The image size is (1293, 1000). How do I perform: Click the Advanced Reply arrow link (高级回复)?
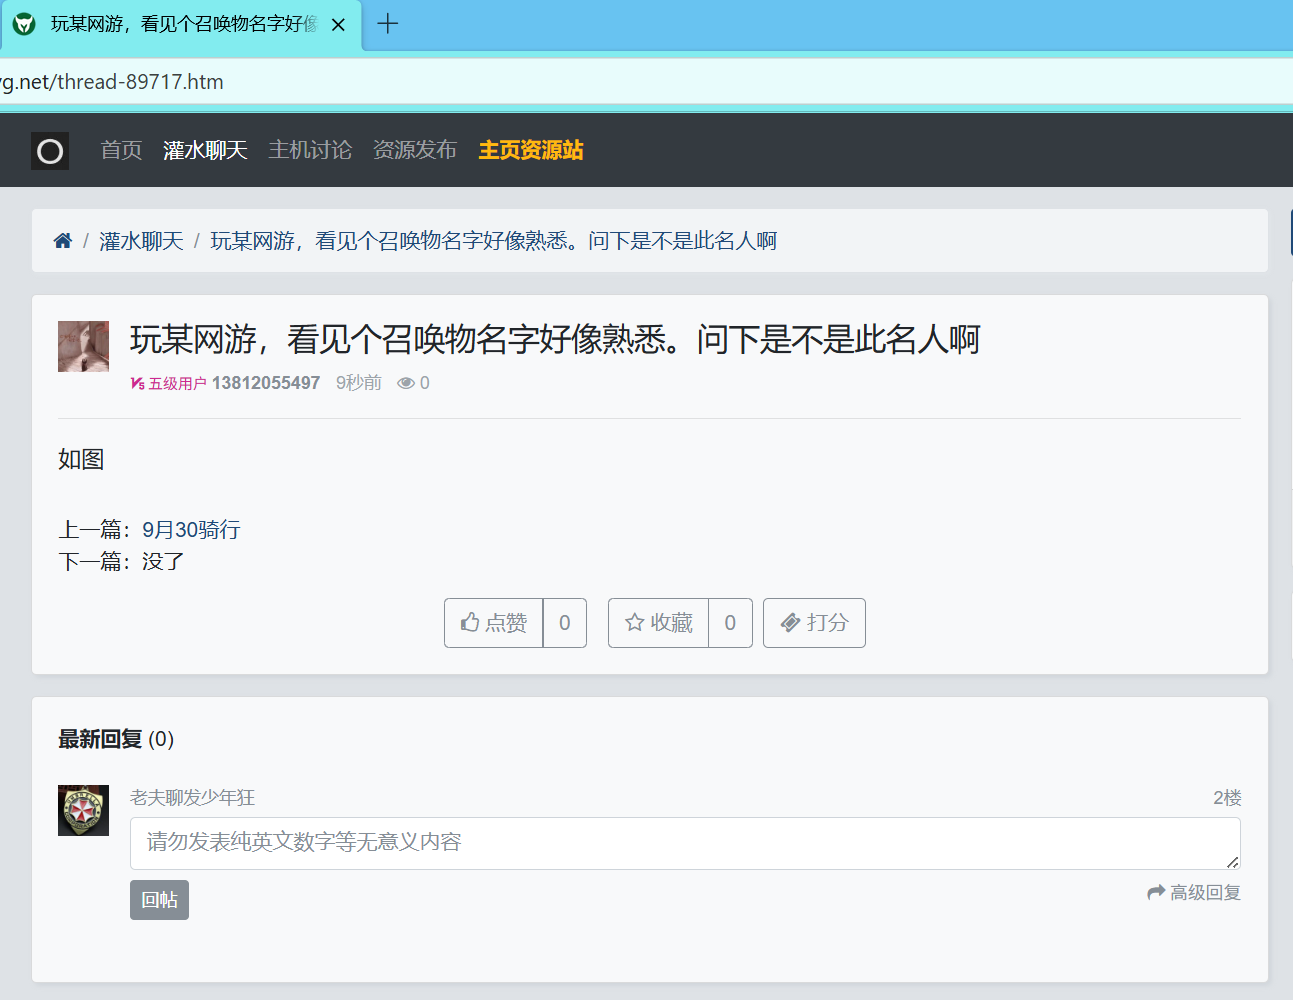coord(1194,892)
